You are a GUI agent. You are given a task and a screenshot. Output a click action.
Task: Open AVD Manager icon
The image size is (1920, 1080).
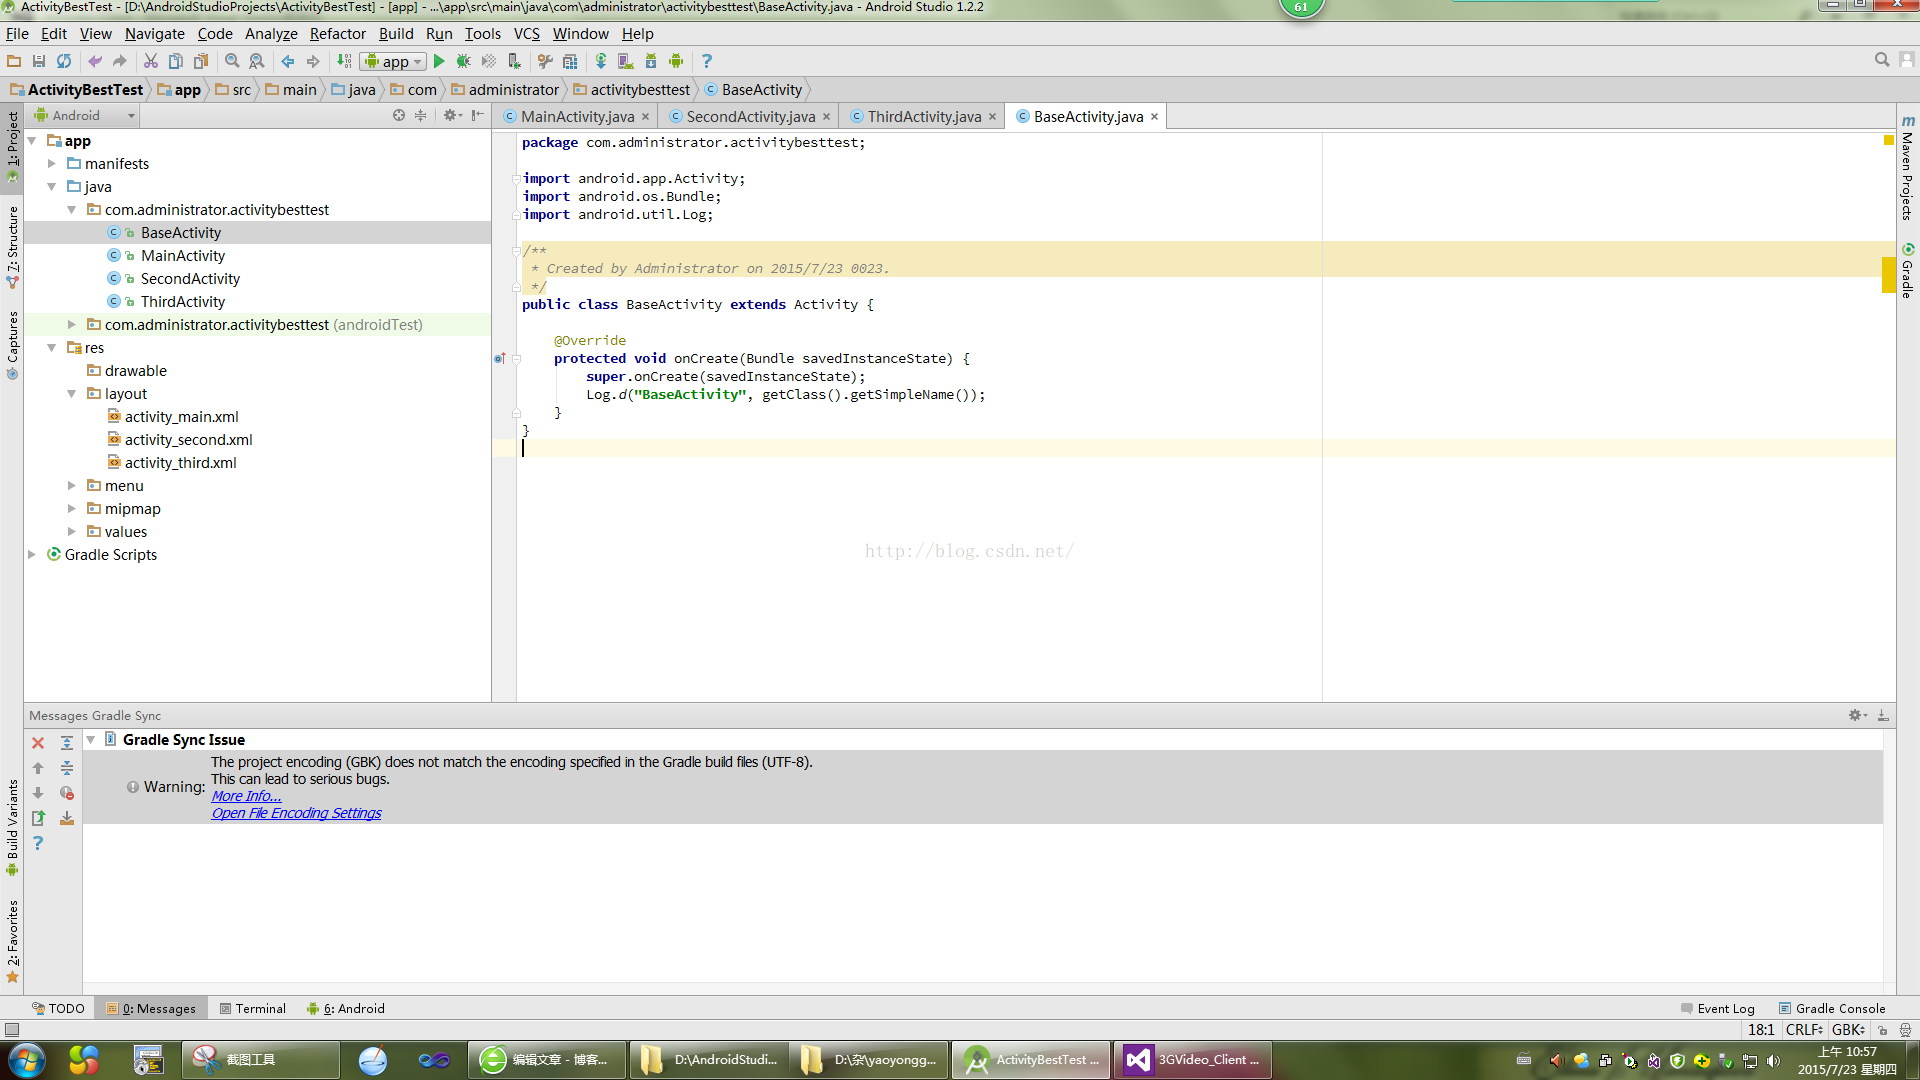(626, 61)
